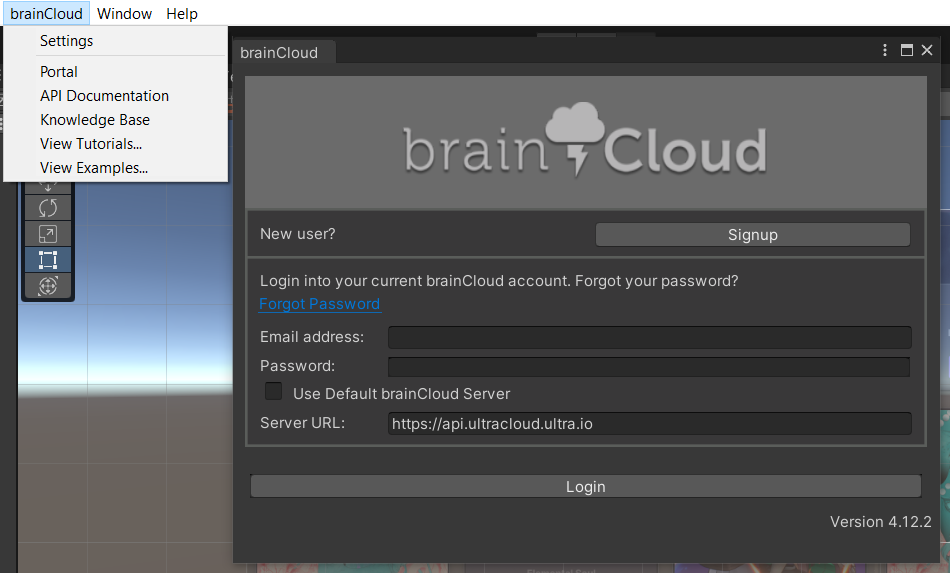950x573 pixels.
Task: Choose Portal from the brainCloud menu
Action: pos(115,71)
